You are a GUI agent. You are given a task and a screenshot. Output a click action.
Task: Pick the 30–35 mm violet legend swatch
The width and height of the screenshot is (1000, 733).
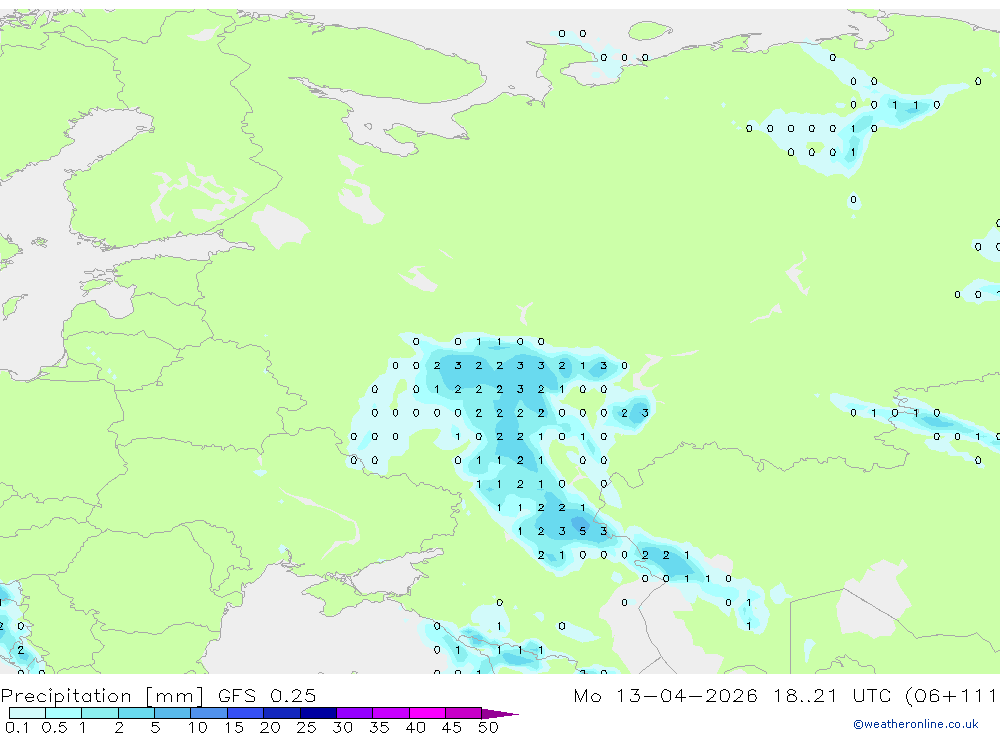click(x=355, y=713)
